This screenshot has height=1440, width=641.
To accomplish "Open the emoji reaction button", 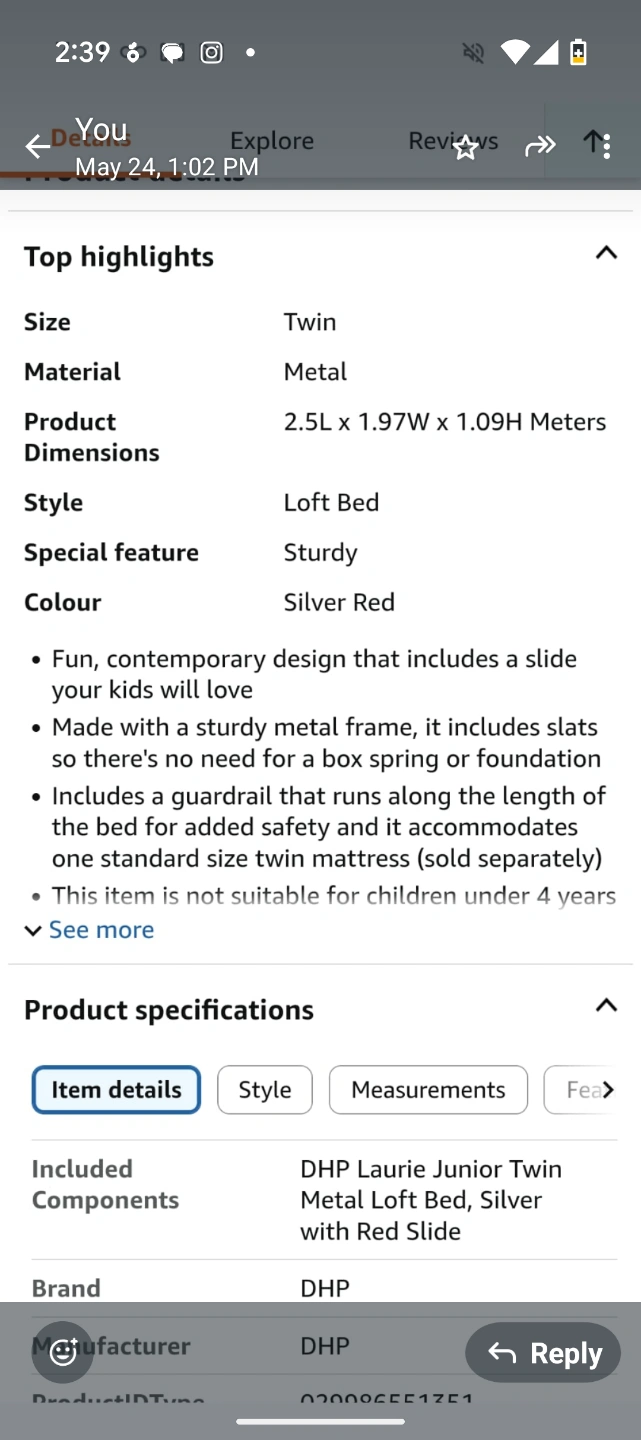I will tap(63, 1352).
